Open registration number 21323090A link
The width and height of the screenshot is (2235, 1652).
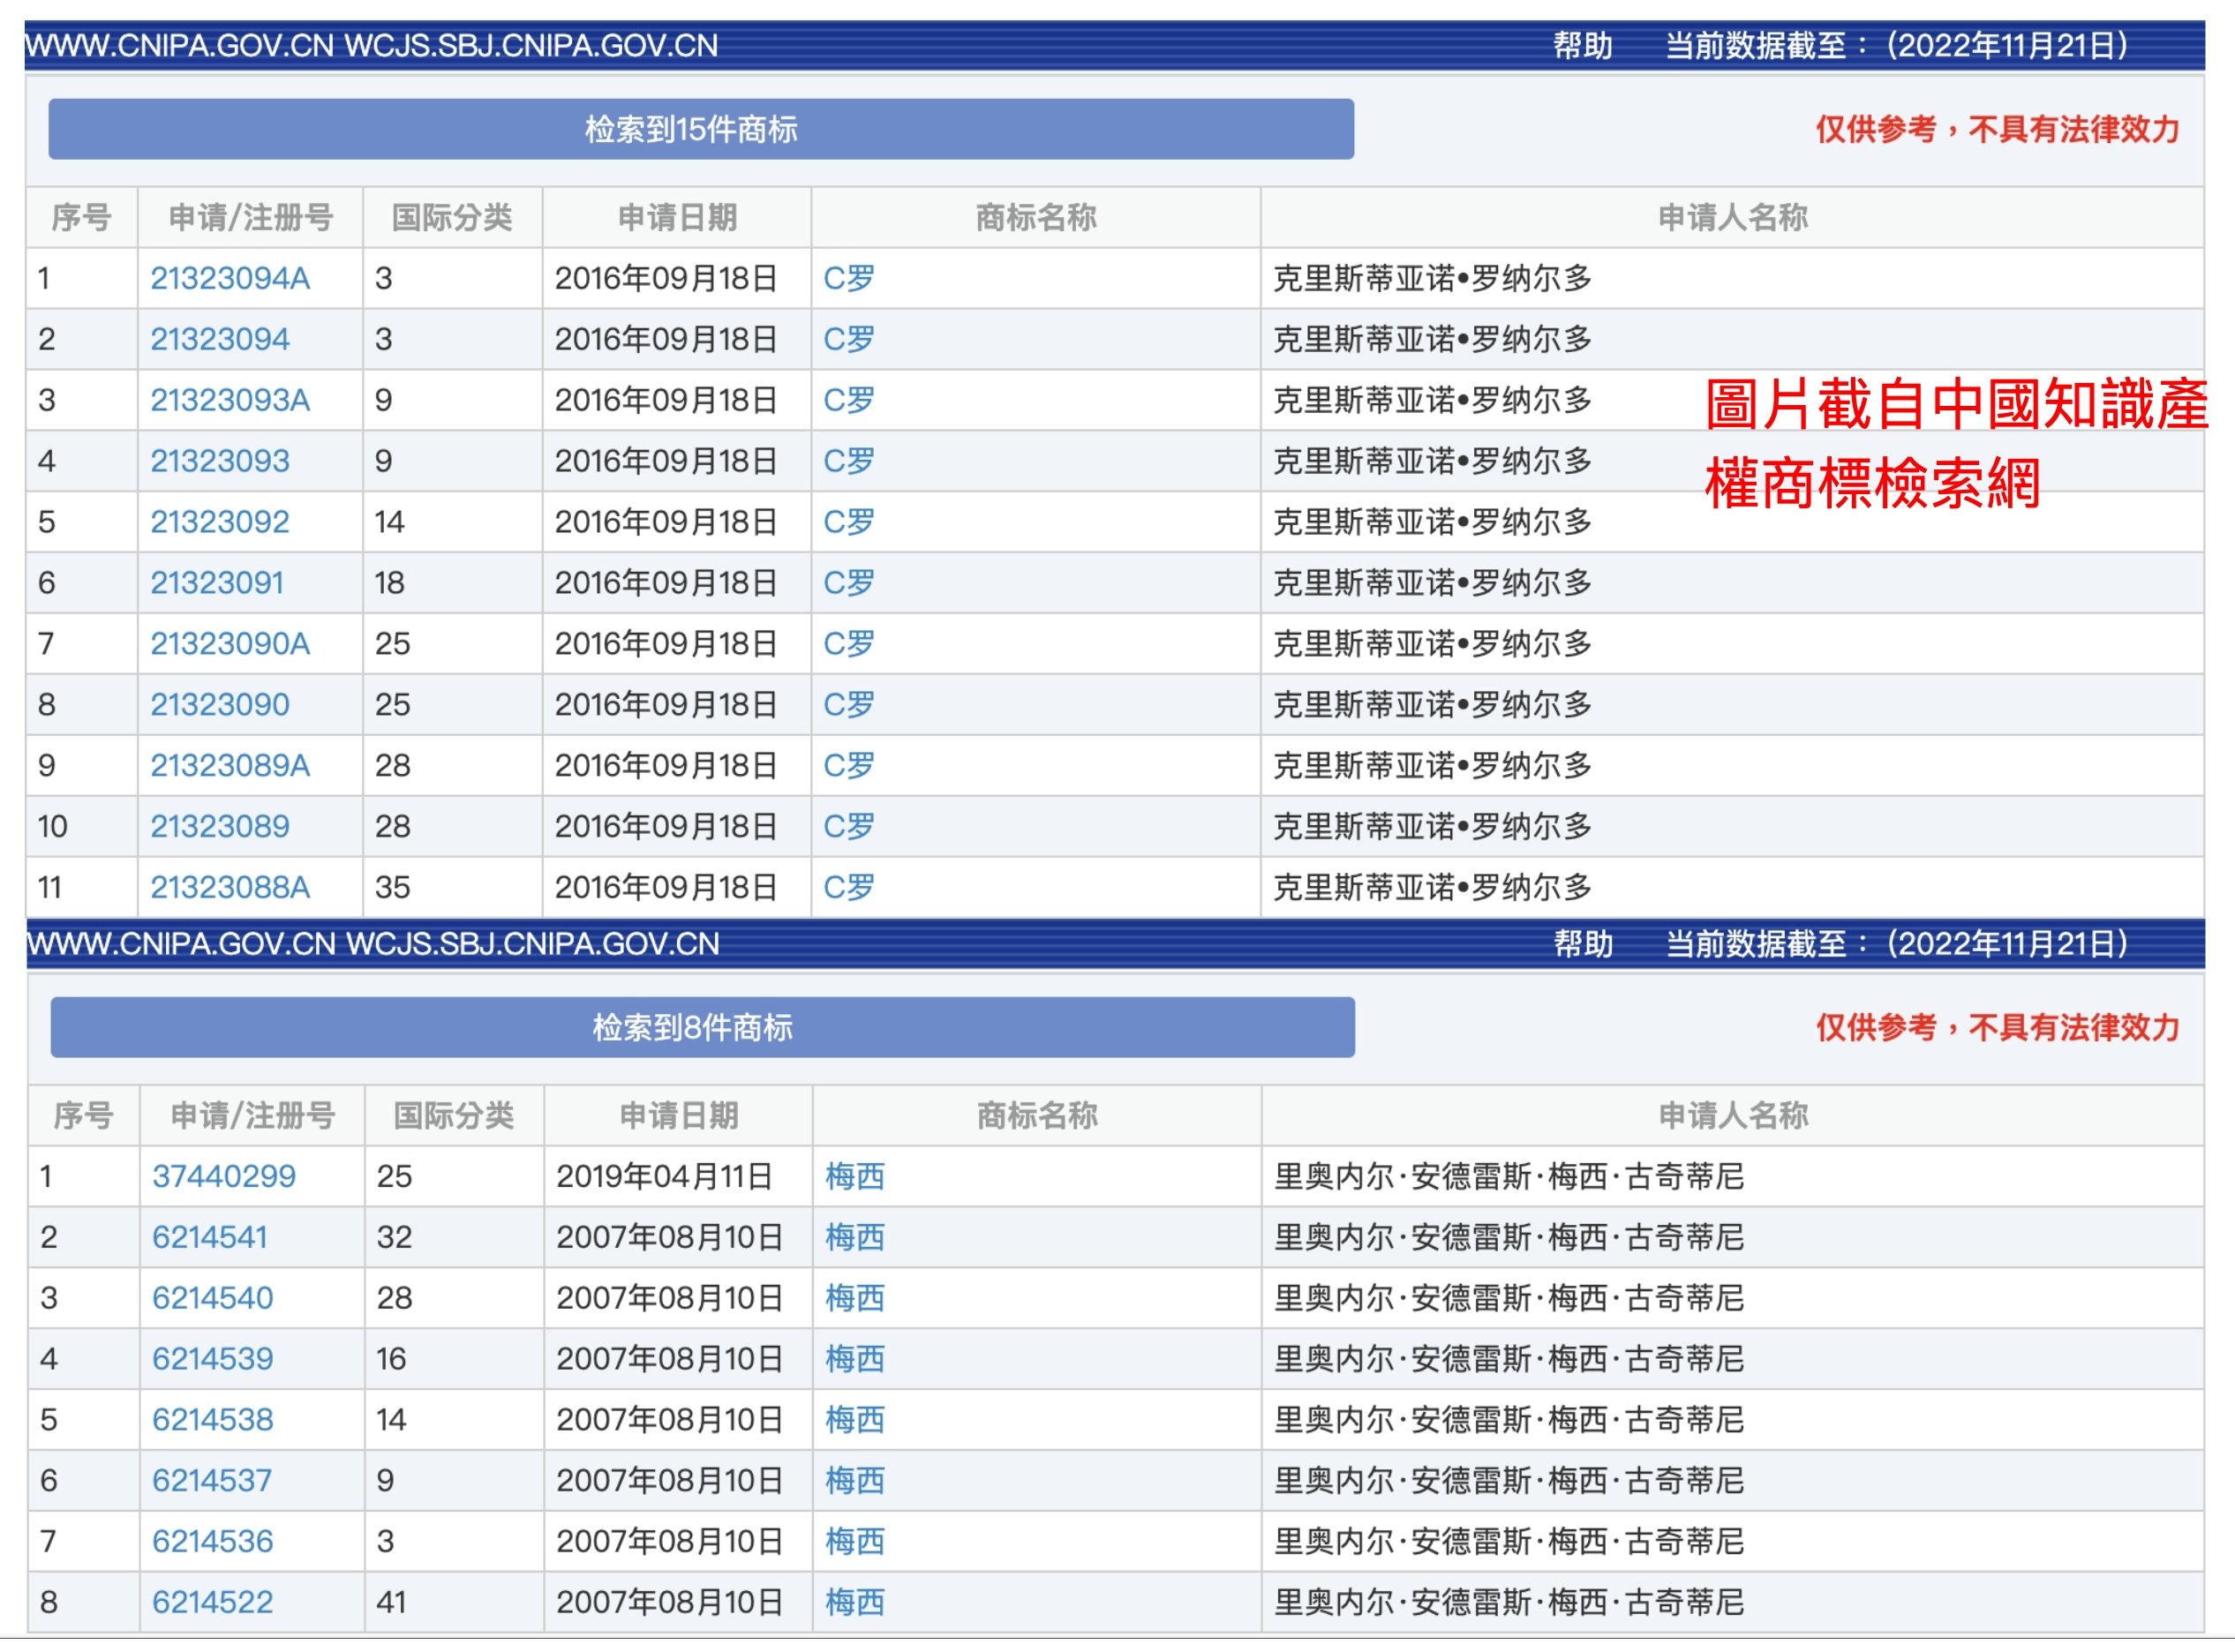230,644
